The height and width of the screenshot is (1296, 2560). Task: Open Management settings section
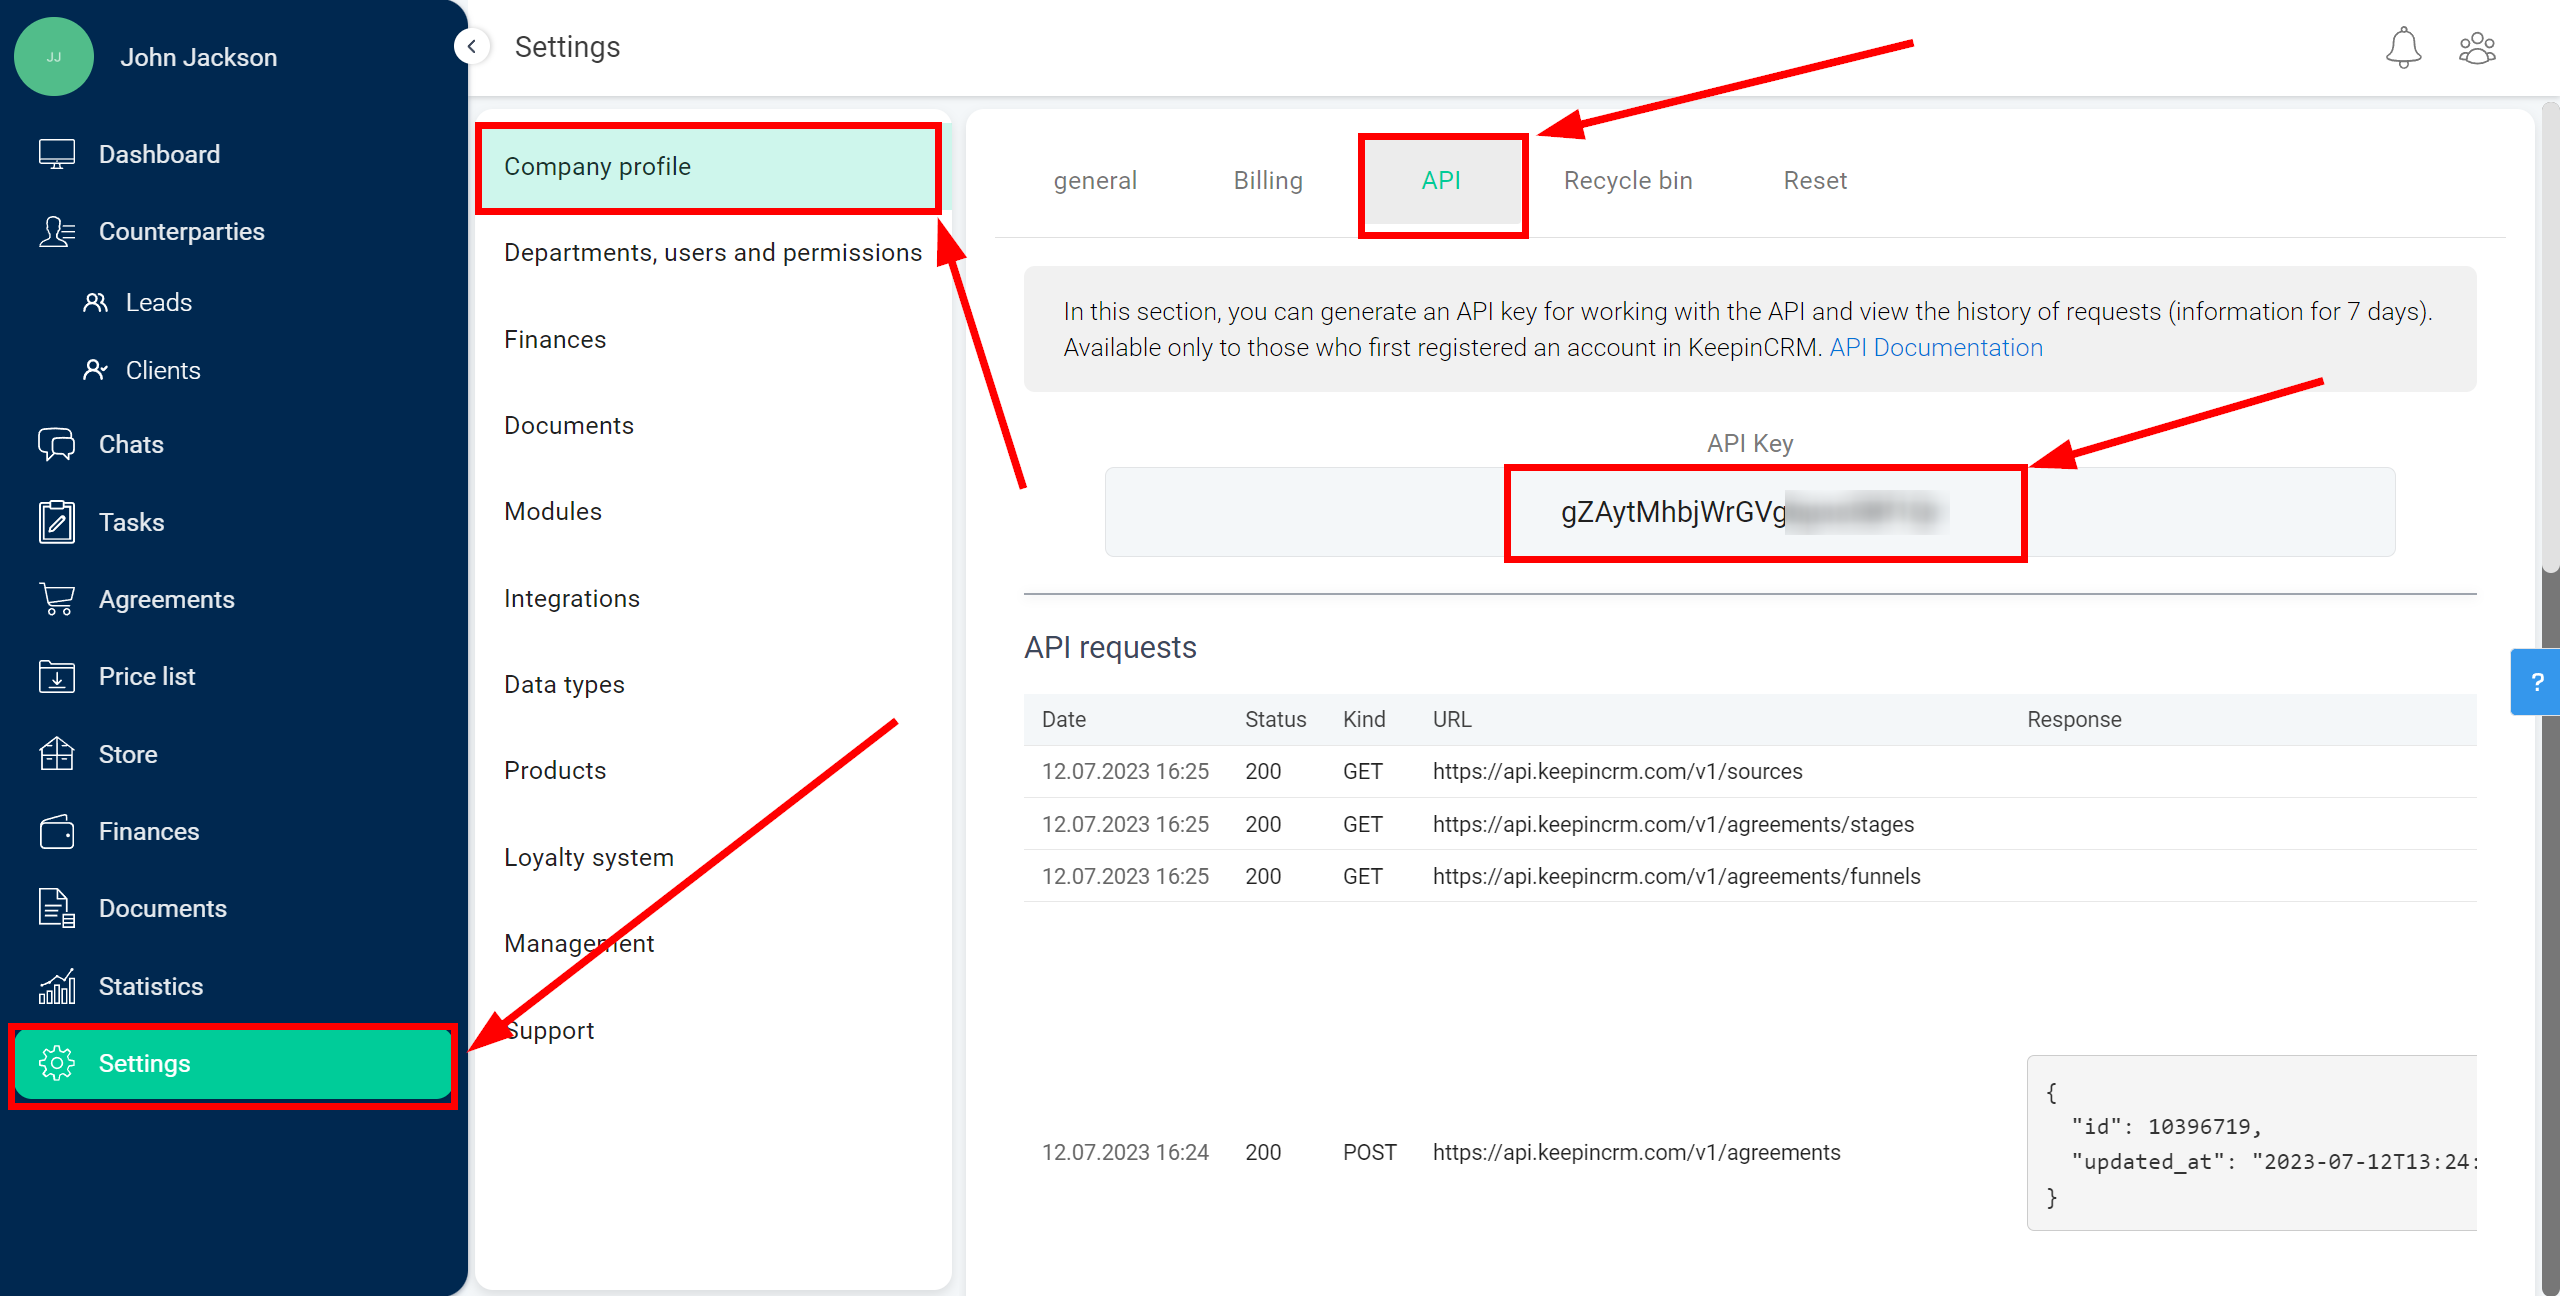(x=579, y=943)
